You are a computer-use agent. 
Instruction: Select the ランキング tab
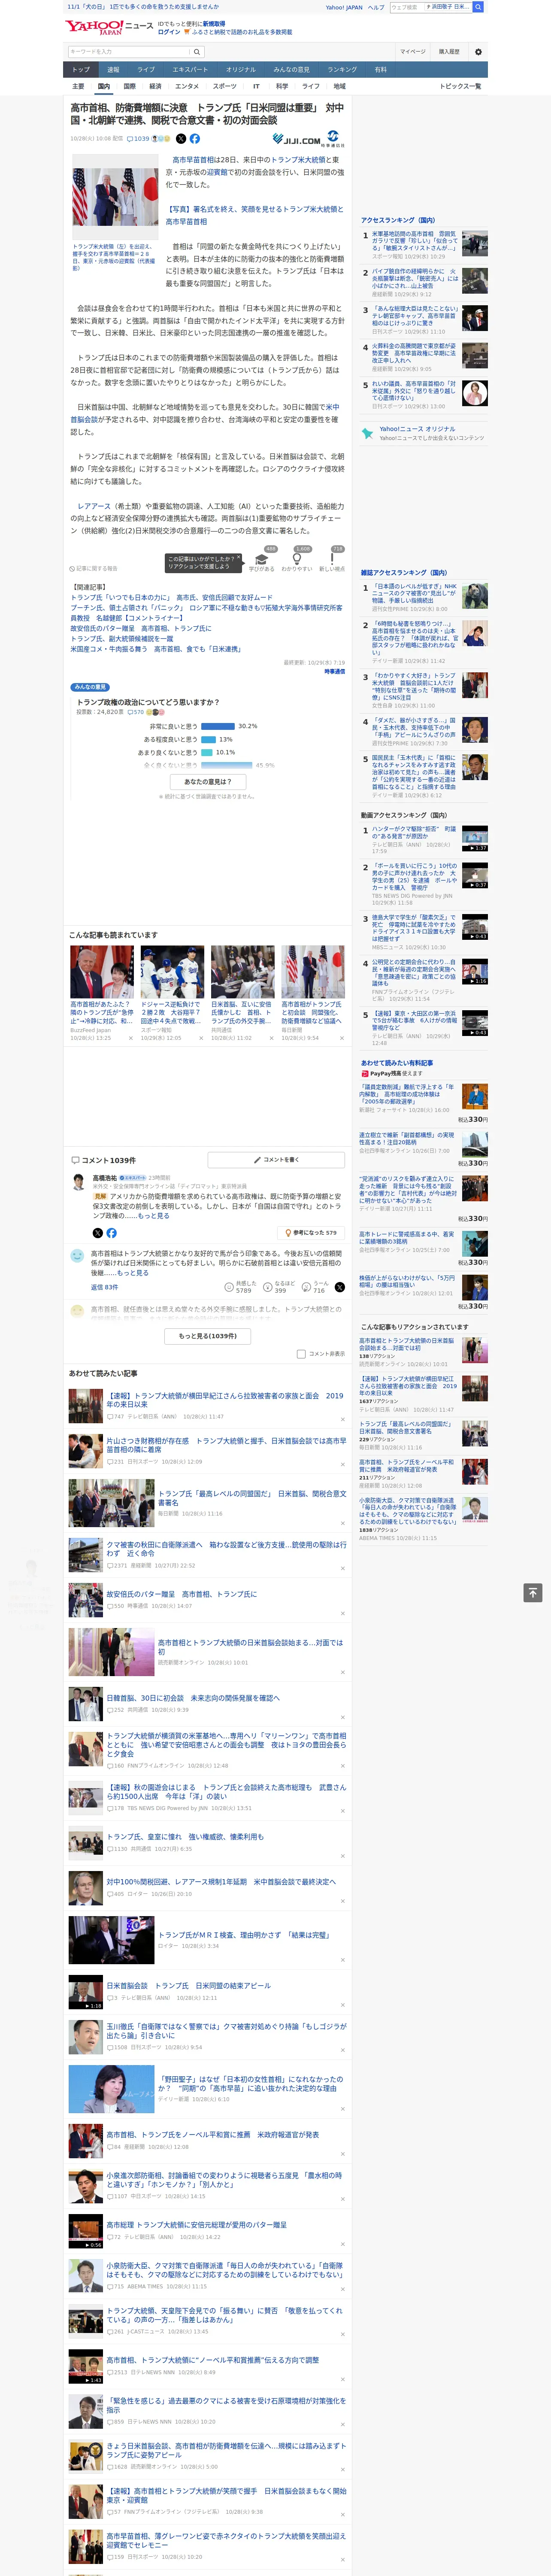(x=342, y=70)
